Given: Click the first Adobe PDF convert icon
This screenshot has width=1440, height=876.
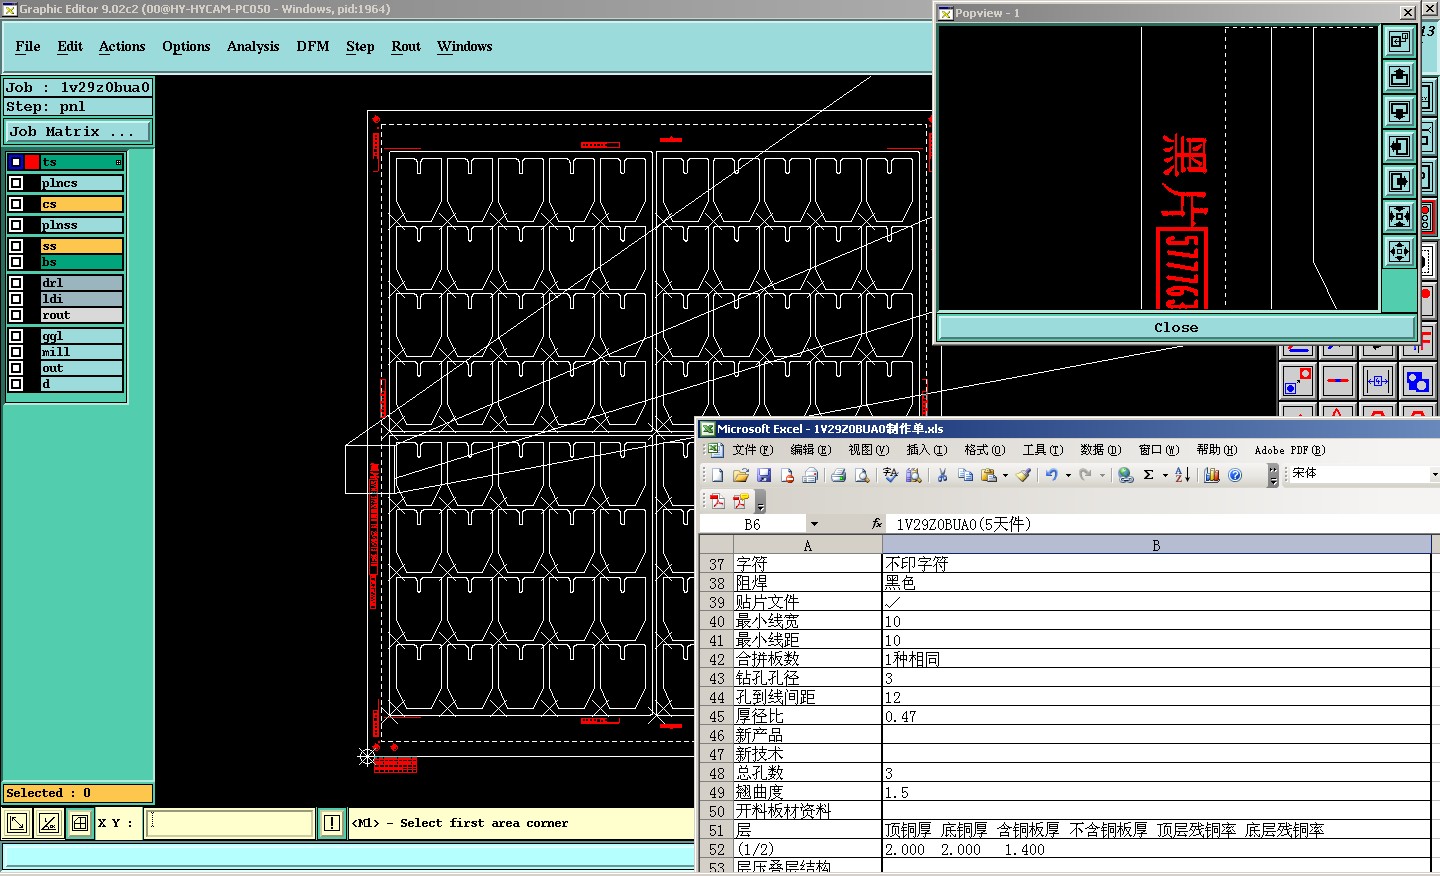Looking at the screenshot, I should [717, 501].
